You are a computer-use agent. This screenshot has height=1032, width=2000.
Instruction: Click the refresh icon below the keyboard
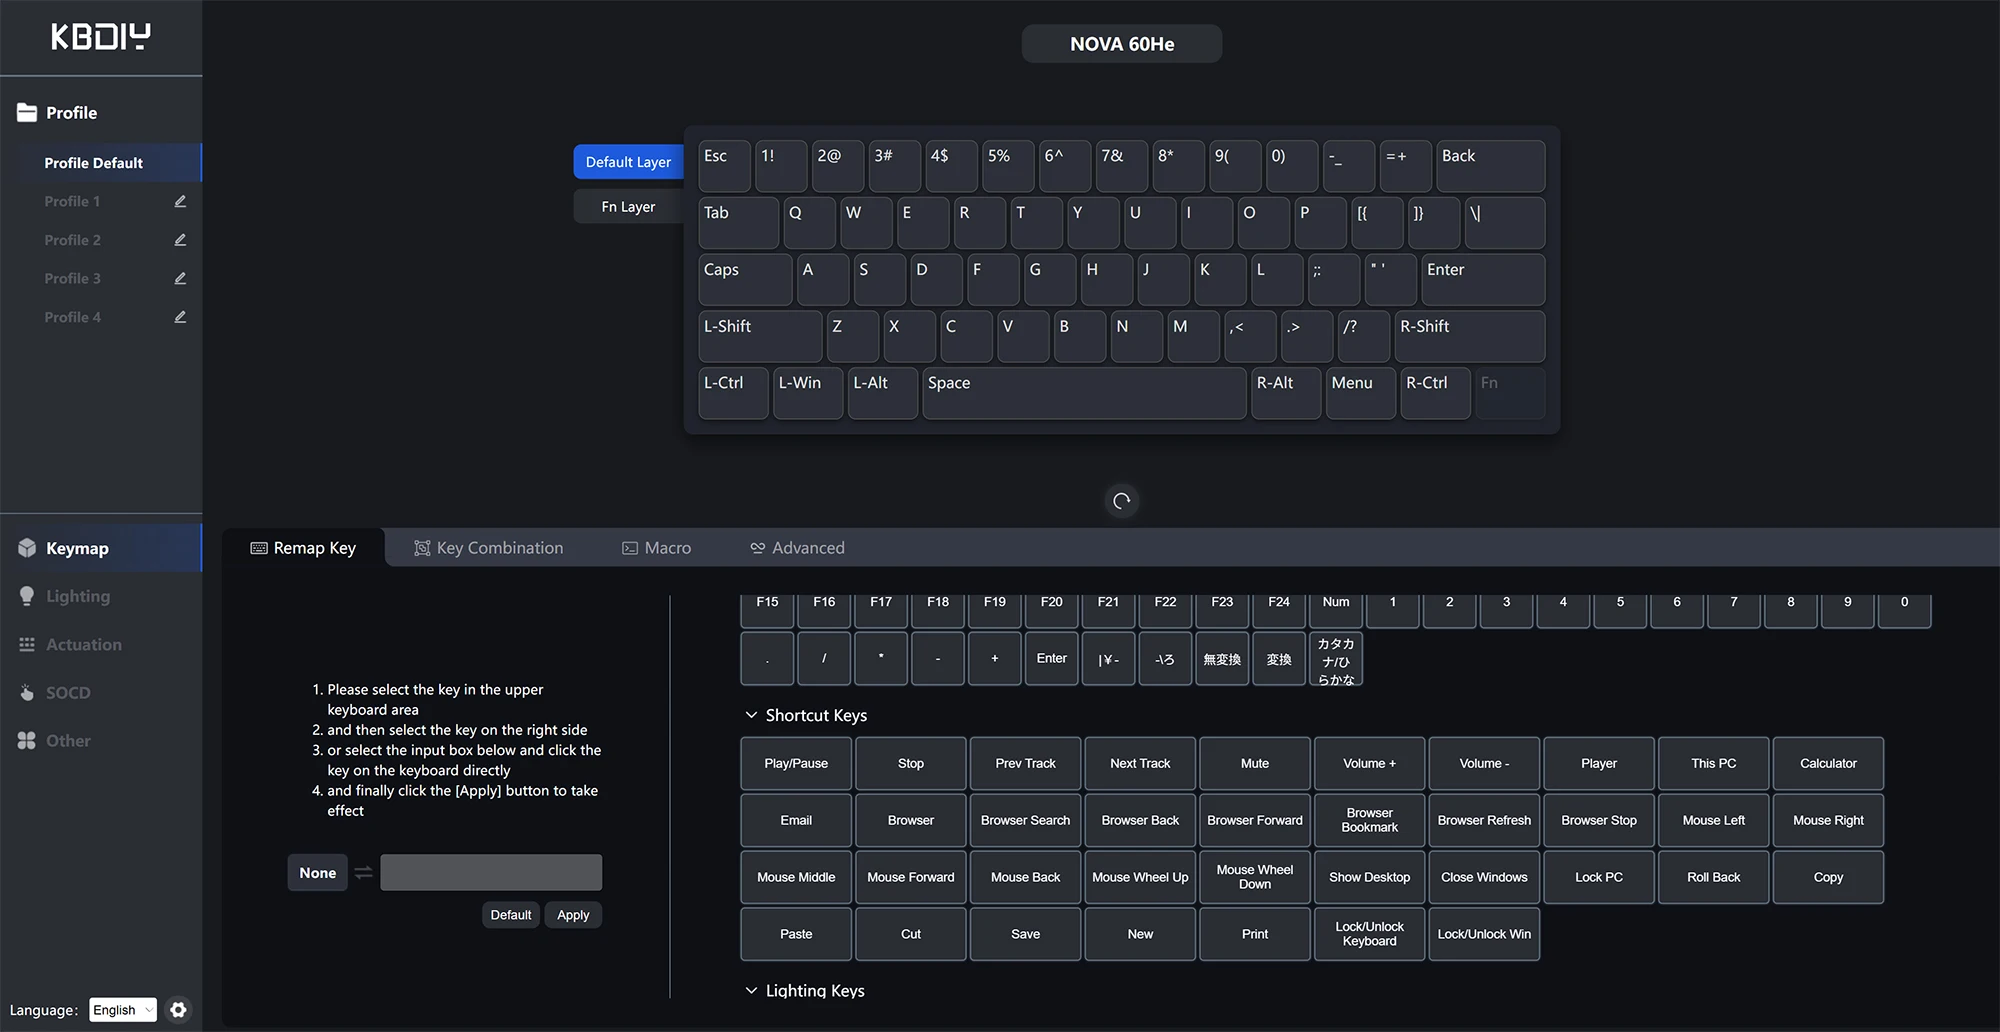1122,501
